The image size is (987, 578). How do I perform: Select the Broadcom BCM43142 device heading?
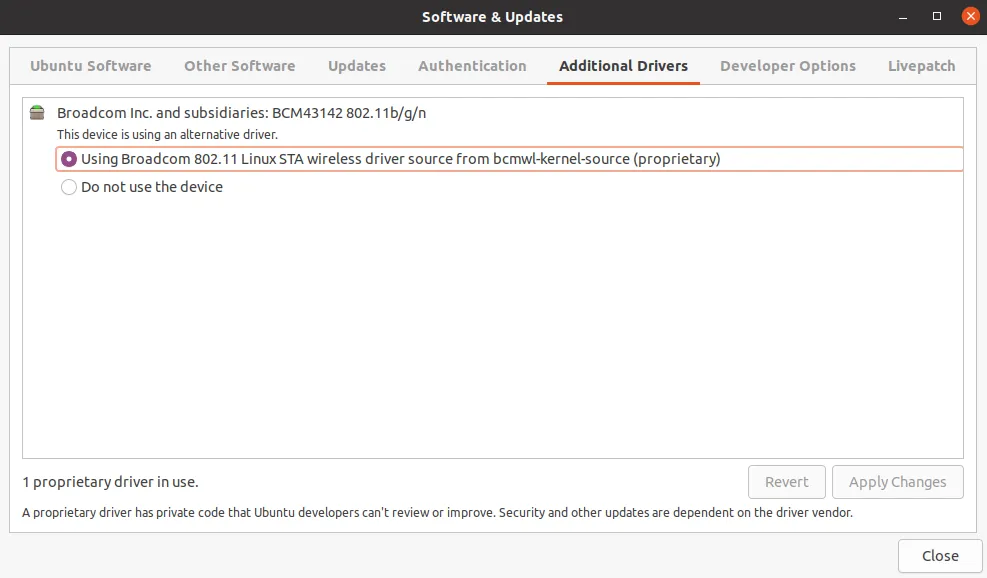pos(240,113)
